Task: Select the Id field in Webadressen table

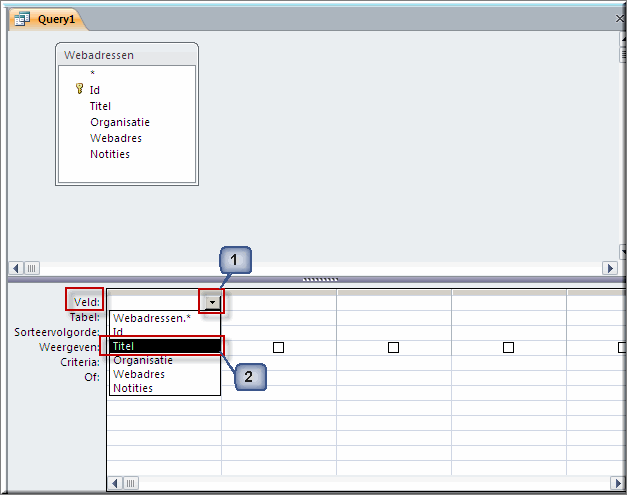Action: [95, 90]
